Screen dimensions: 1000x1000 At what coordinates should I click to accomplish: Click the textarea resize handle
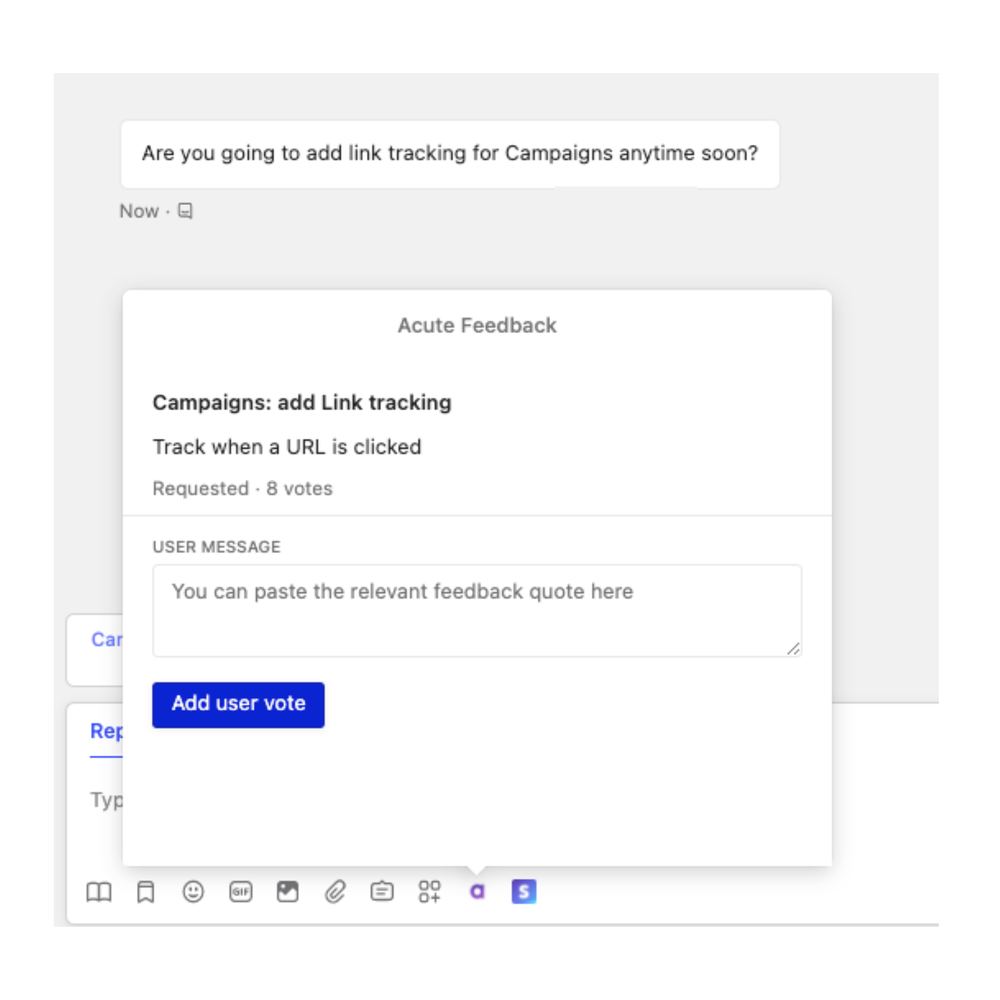pyautogui.click(x=794, y=649)
